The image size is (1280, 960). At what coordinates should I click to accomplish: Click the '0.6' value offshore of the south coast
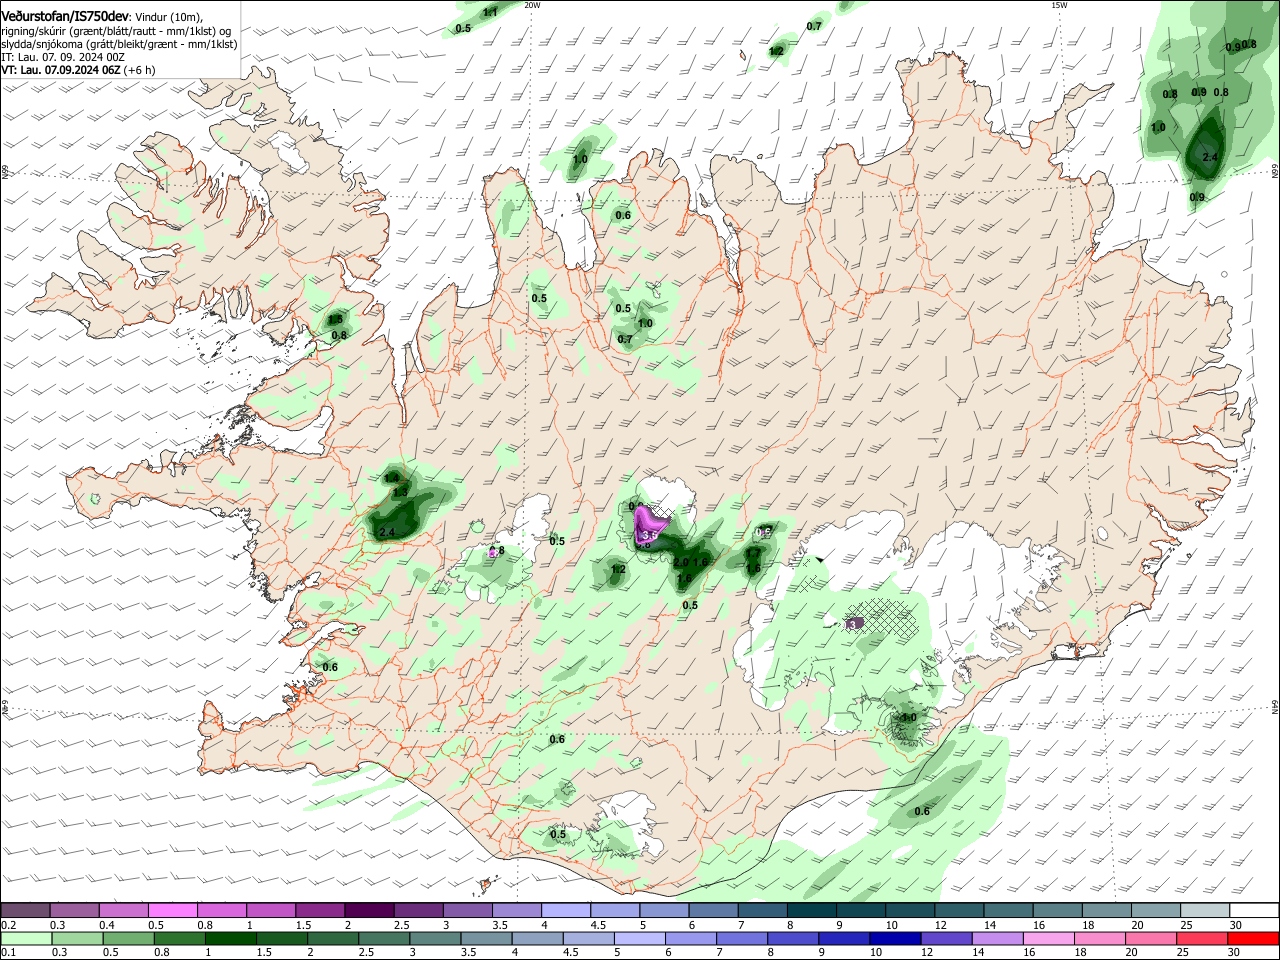(x=922, y=811)
